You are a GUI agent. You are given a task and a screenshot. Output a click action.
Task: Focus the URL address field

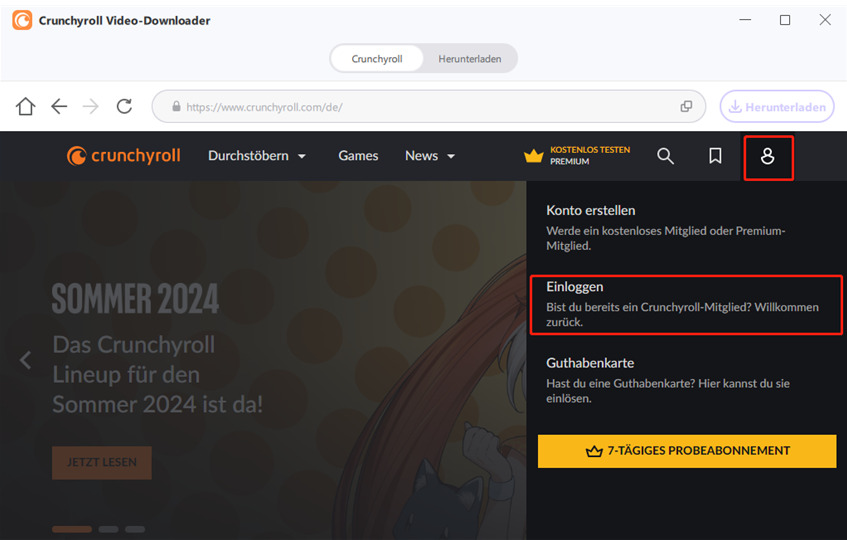(x=428, y=106)
